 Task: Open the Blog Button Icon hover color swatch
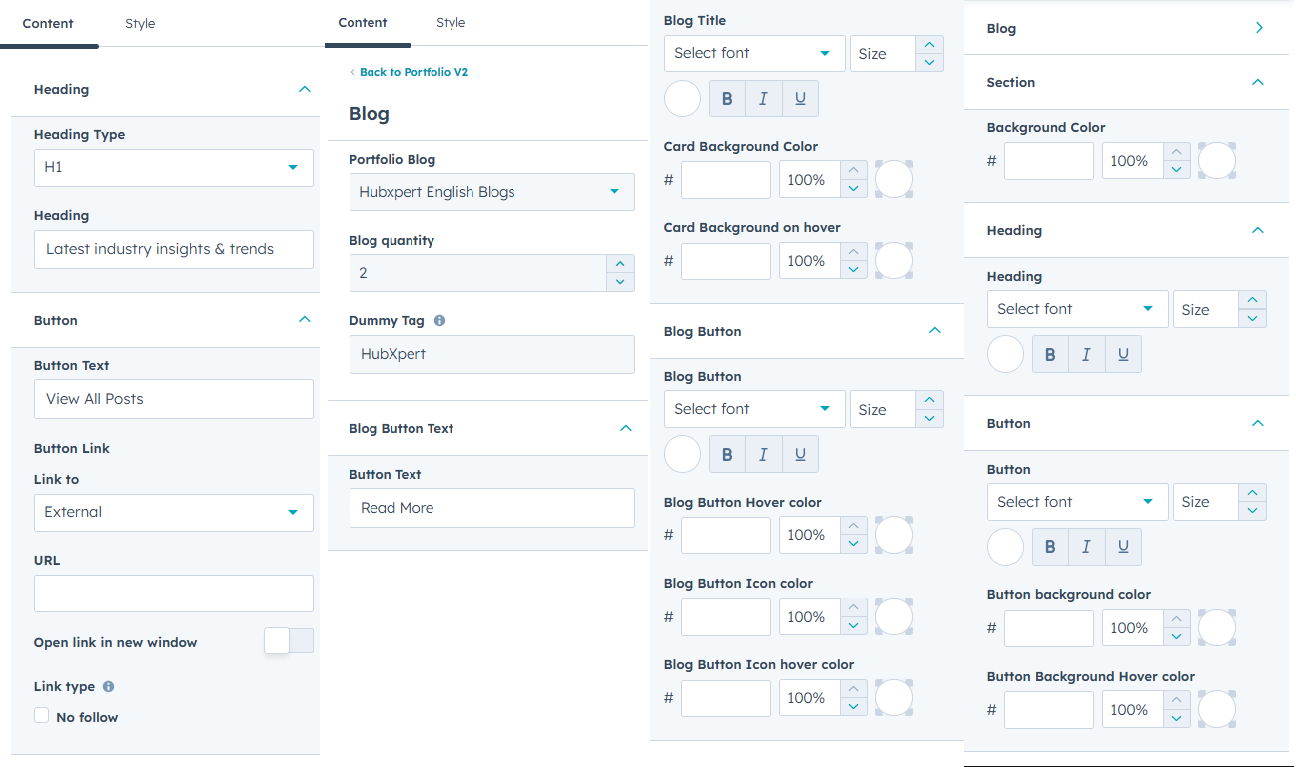(x=894, y=698)
